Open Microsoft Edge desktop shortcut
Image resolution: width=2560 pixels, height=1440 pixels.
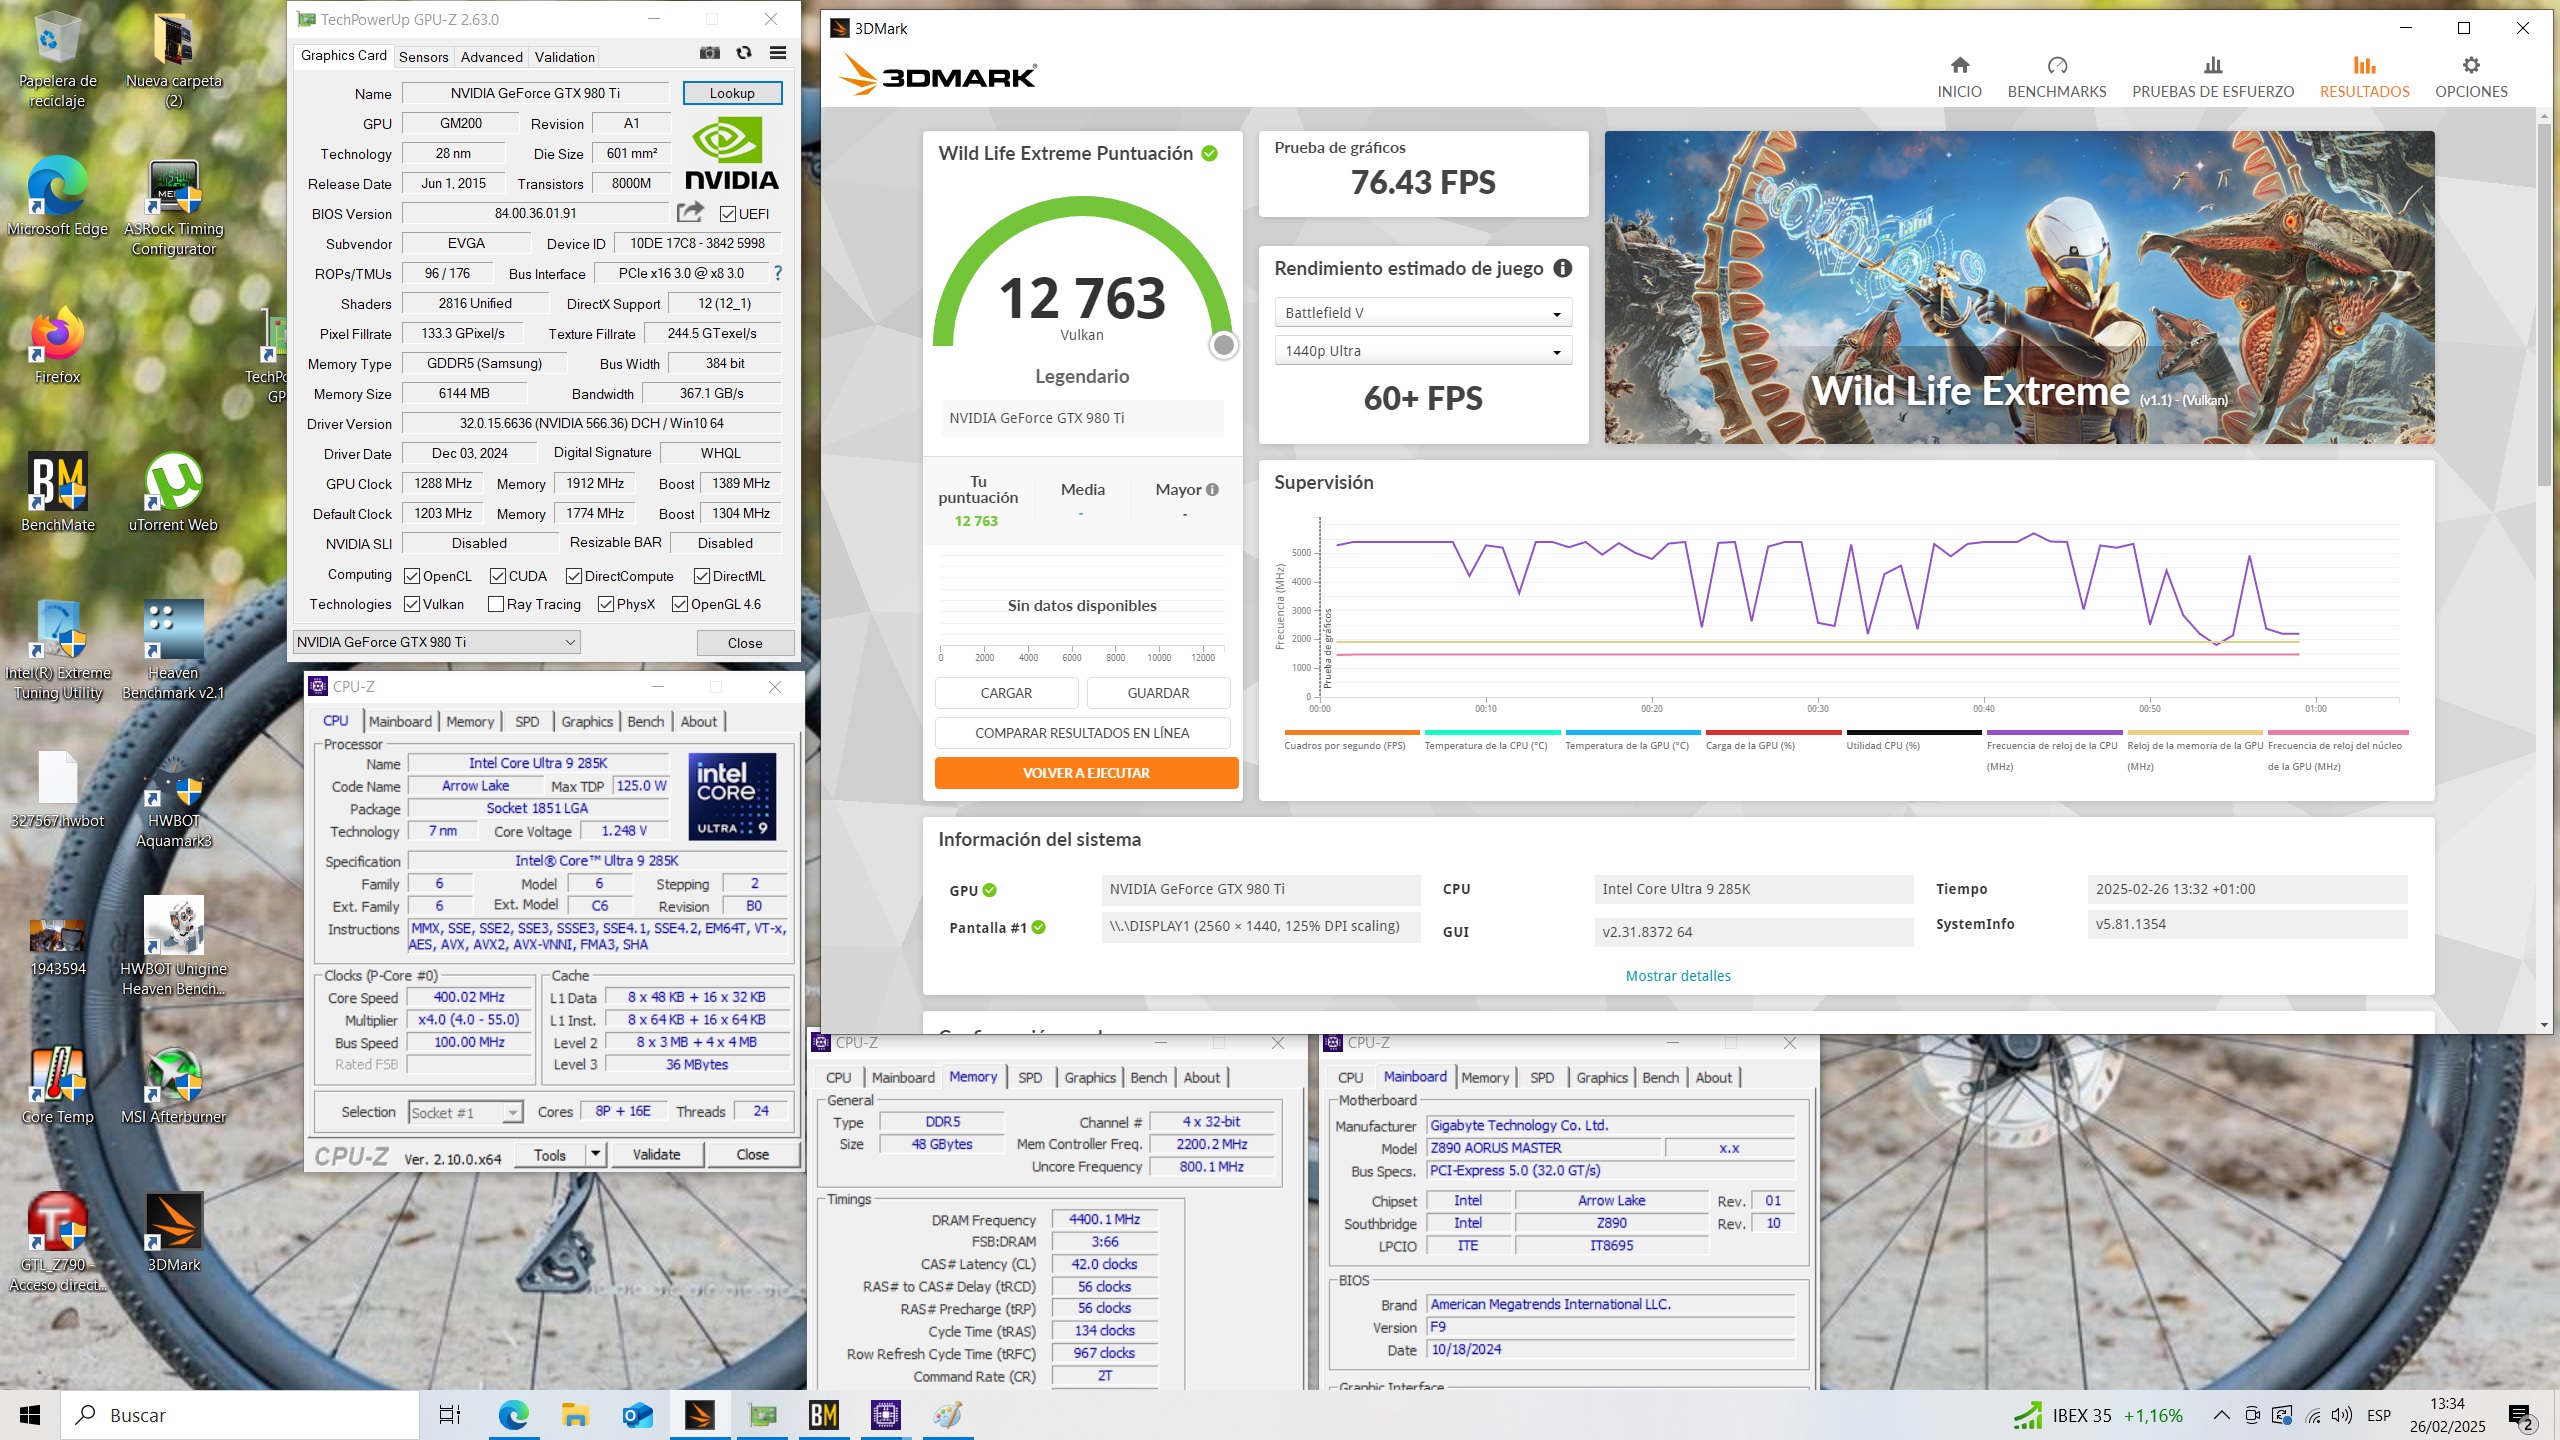pyautogui.click(x=57, y=198)
